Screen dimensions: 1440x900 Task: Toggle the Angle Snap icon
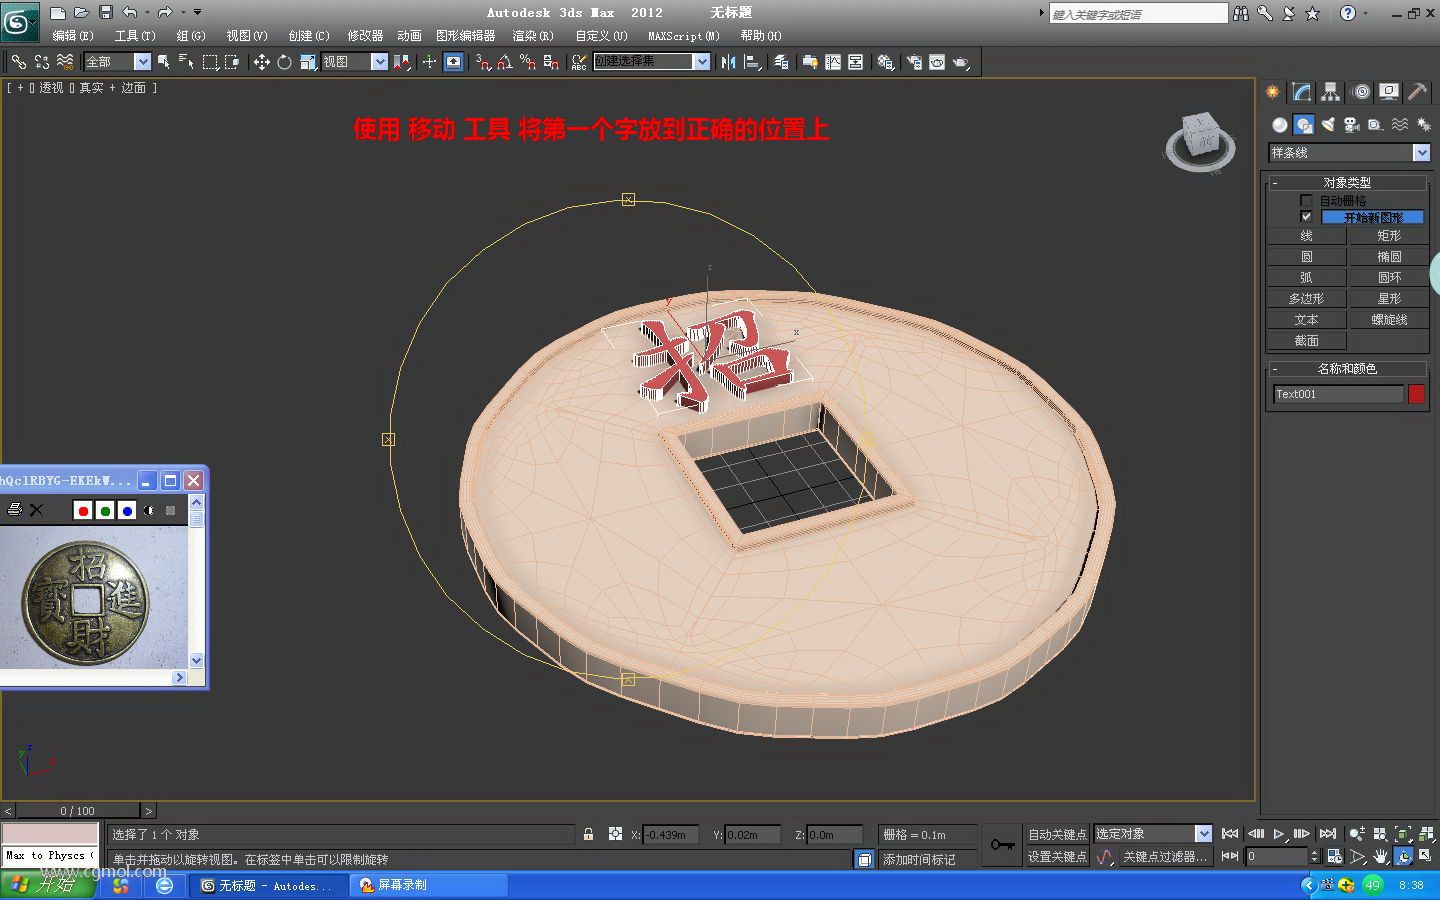click(504, 62)
